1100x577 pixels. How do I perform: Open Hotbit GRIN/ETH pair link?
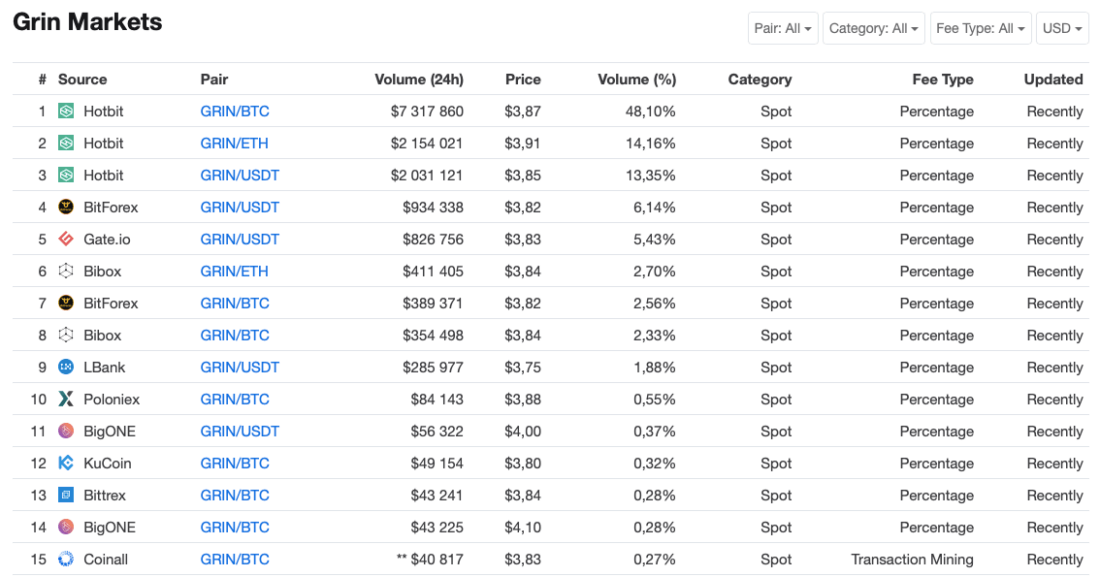(x=234, y=143)
